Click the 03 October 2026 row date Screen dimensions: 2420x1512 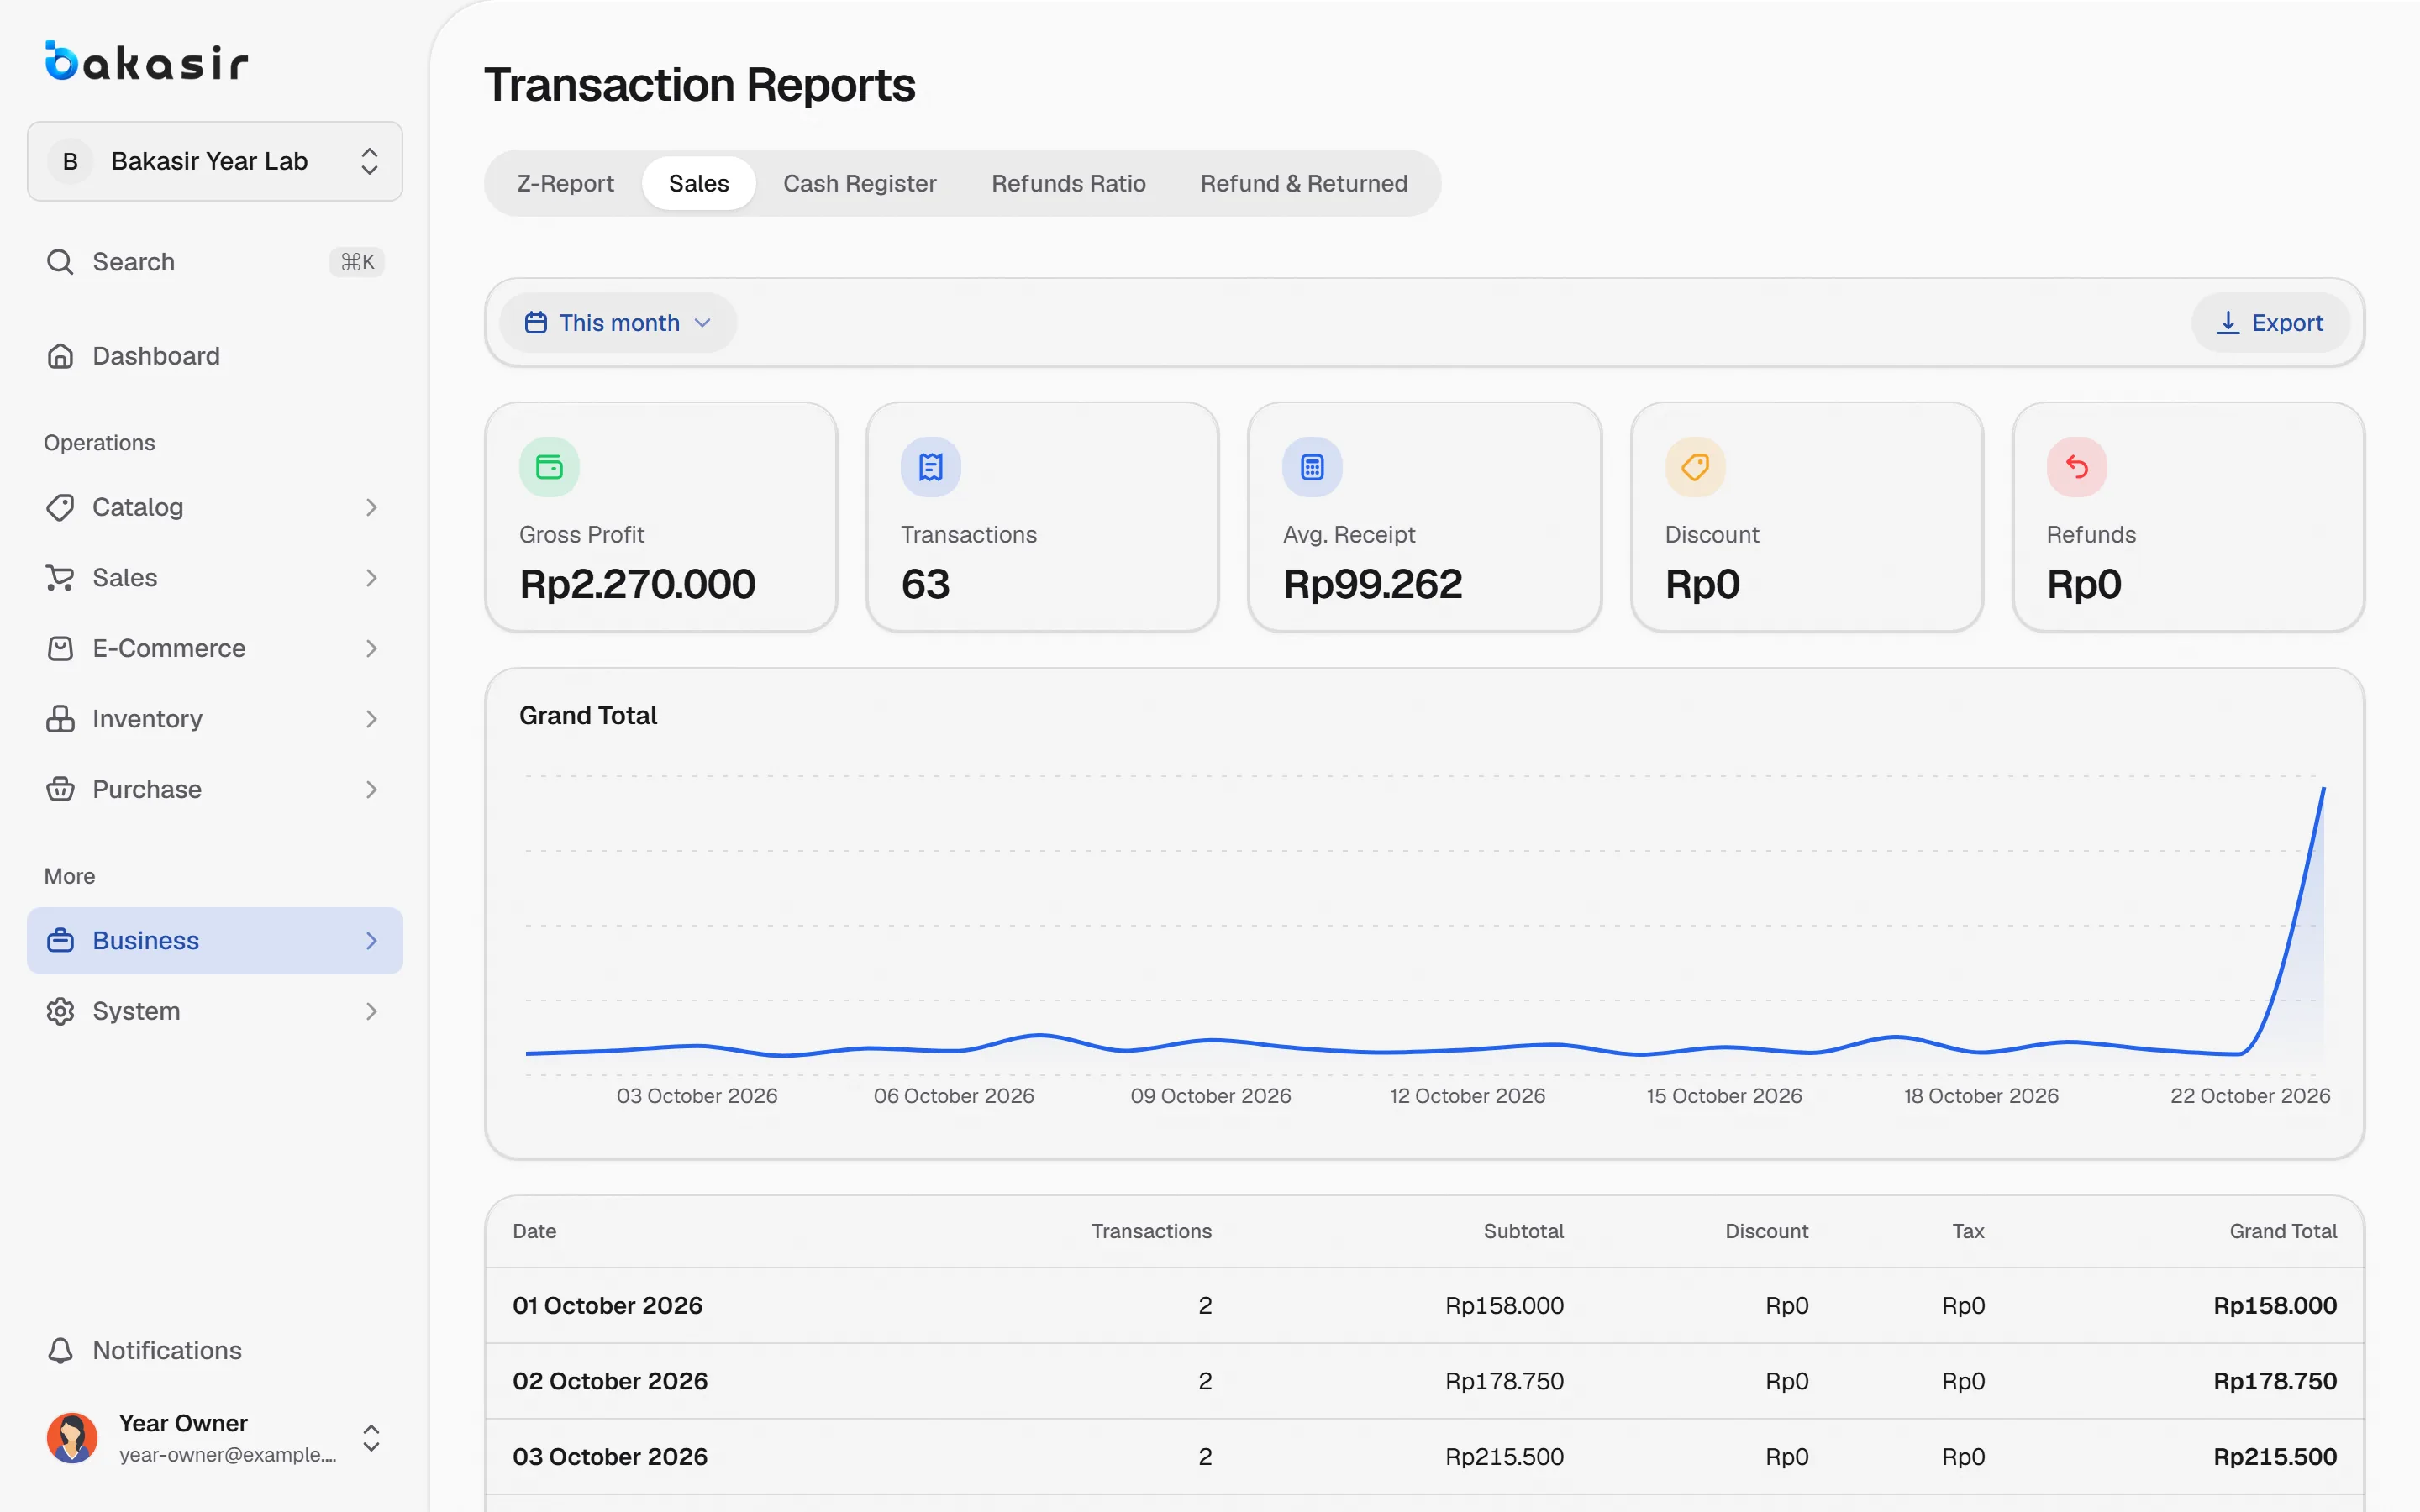click(610, 1457)
